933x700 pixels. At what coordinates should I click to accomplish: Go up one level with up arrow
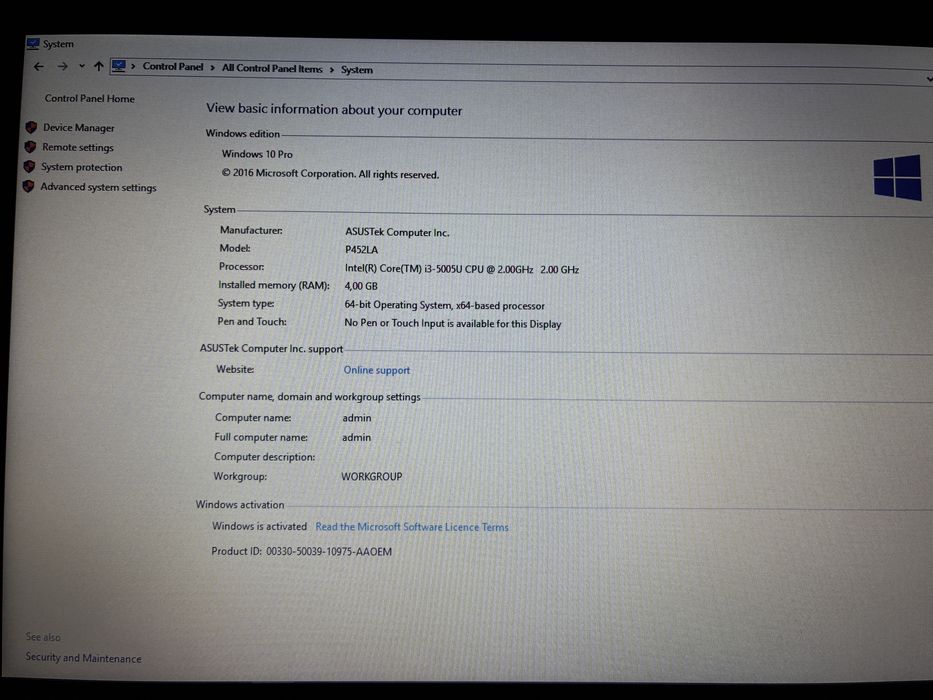tap(99, 66)
